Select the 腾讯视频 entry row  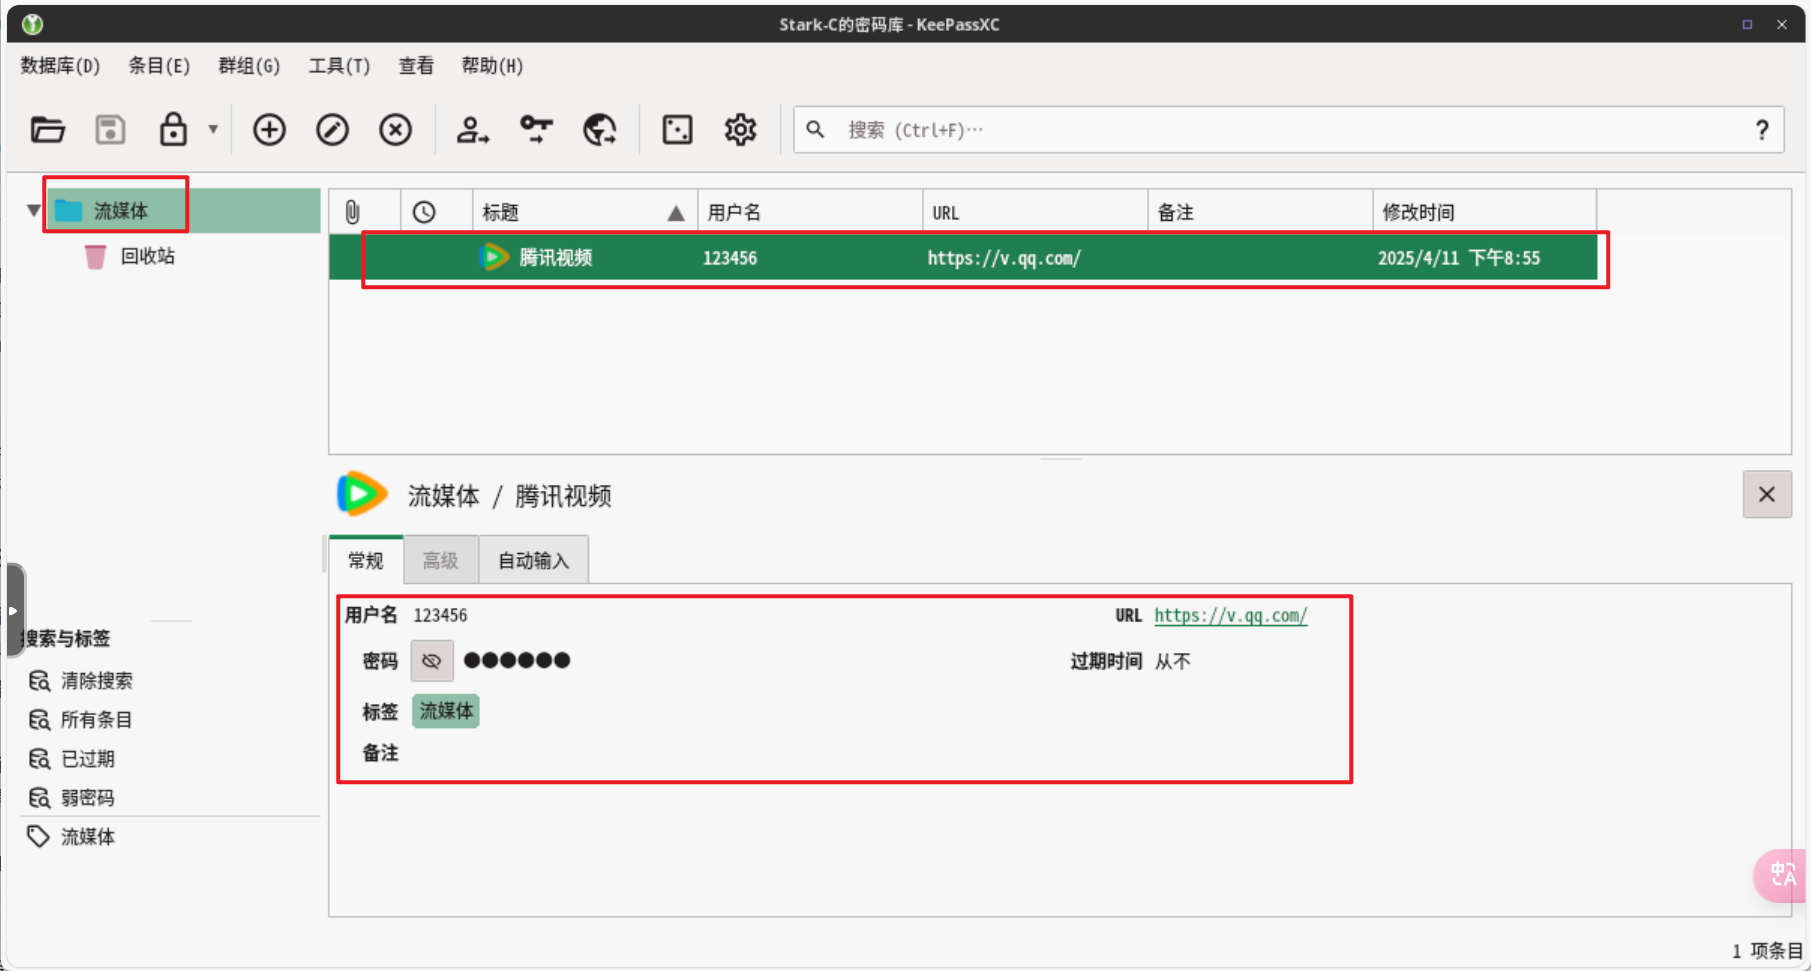(963, 258)
